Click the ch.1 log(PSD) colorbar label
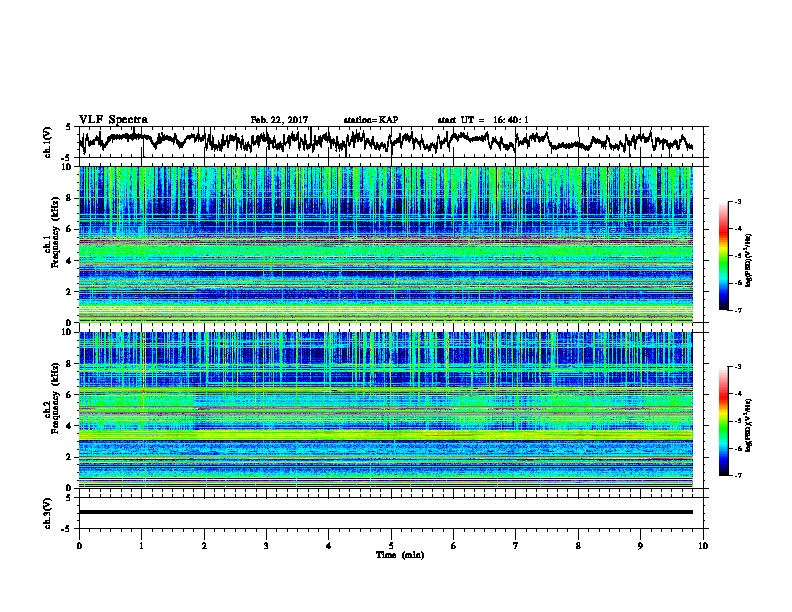792x612 pixels. [x=748, y=261]
